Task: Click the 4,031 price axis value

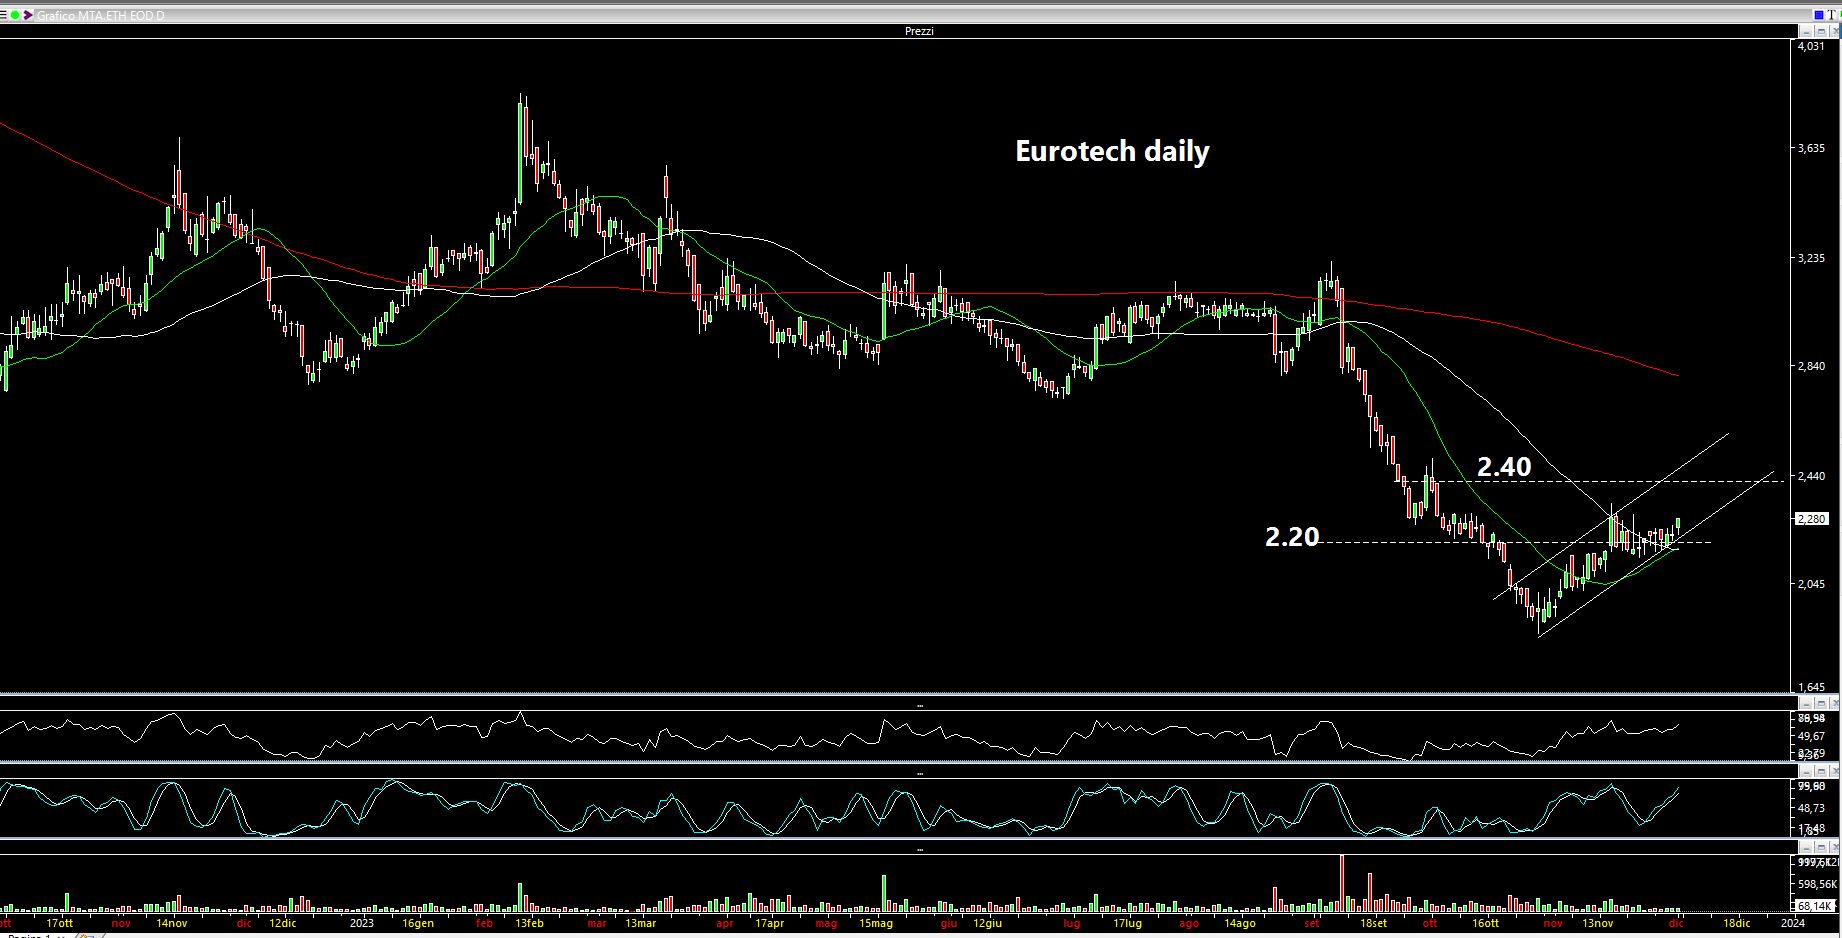Action: point(1811,46)
